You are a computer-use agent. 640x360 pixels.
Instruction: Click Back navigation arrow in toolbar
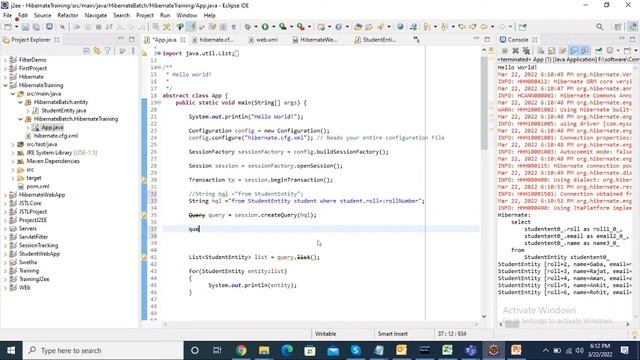pyautogui.click(x=484, y=27)
